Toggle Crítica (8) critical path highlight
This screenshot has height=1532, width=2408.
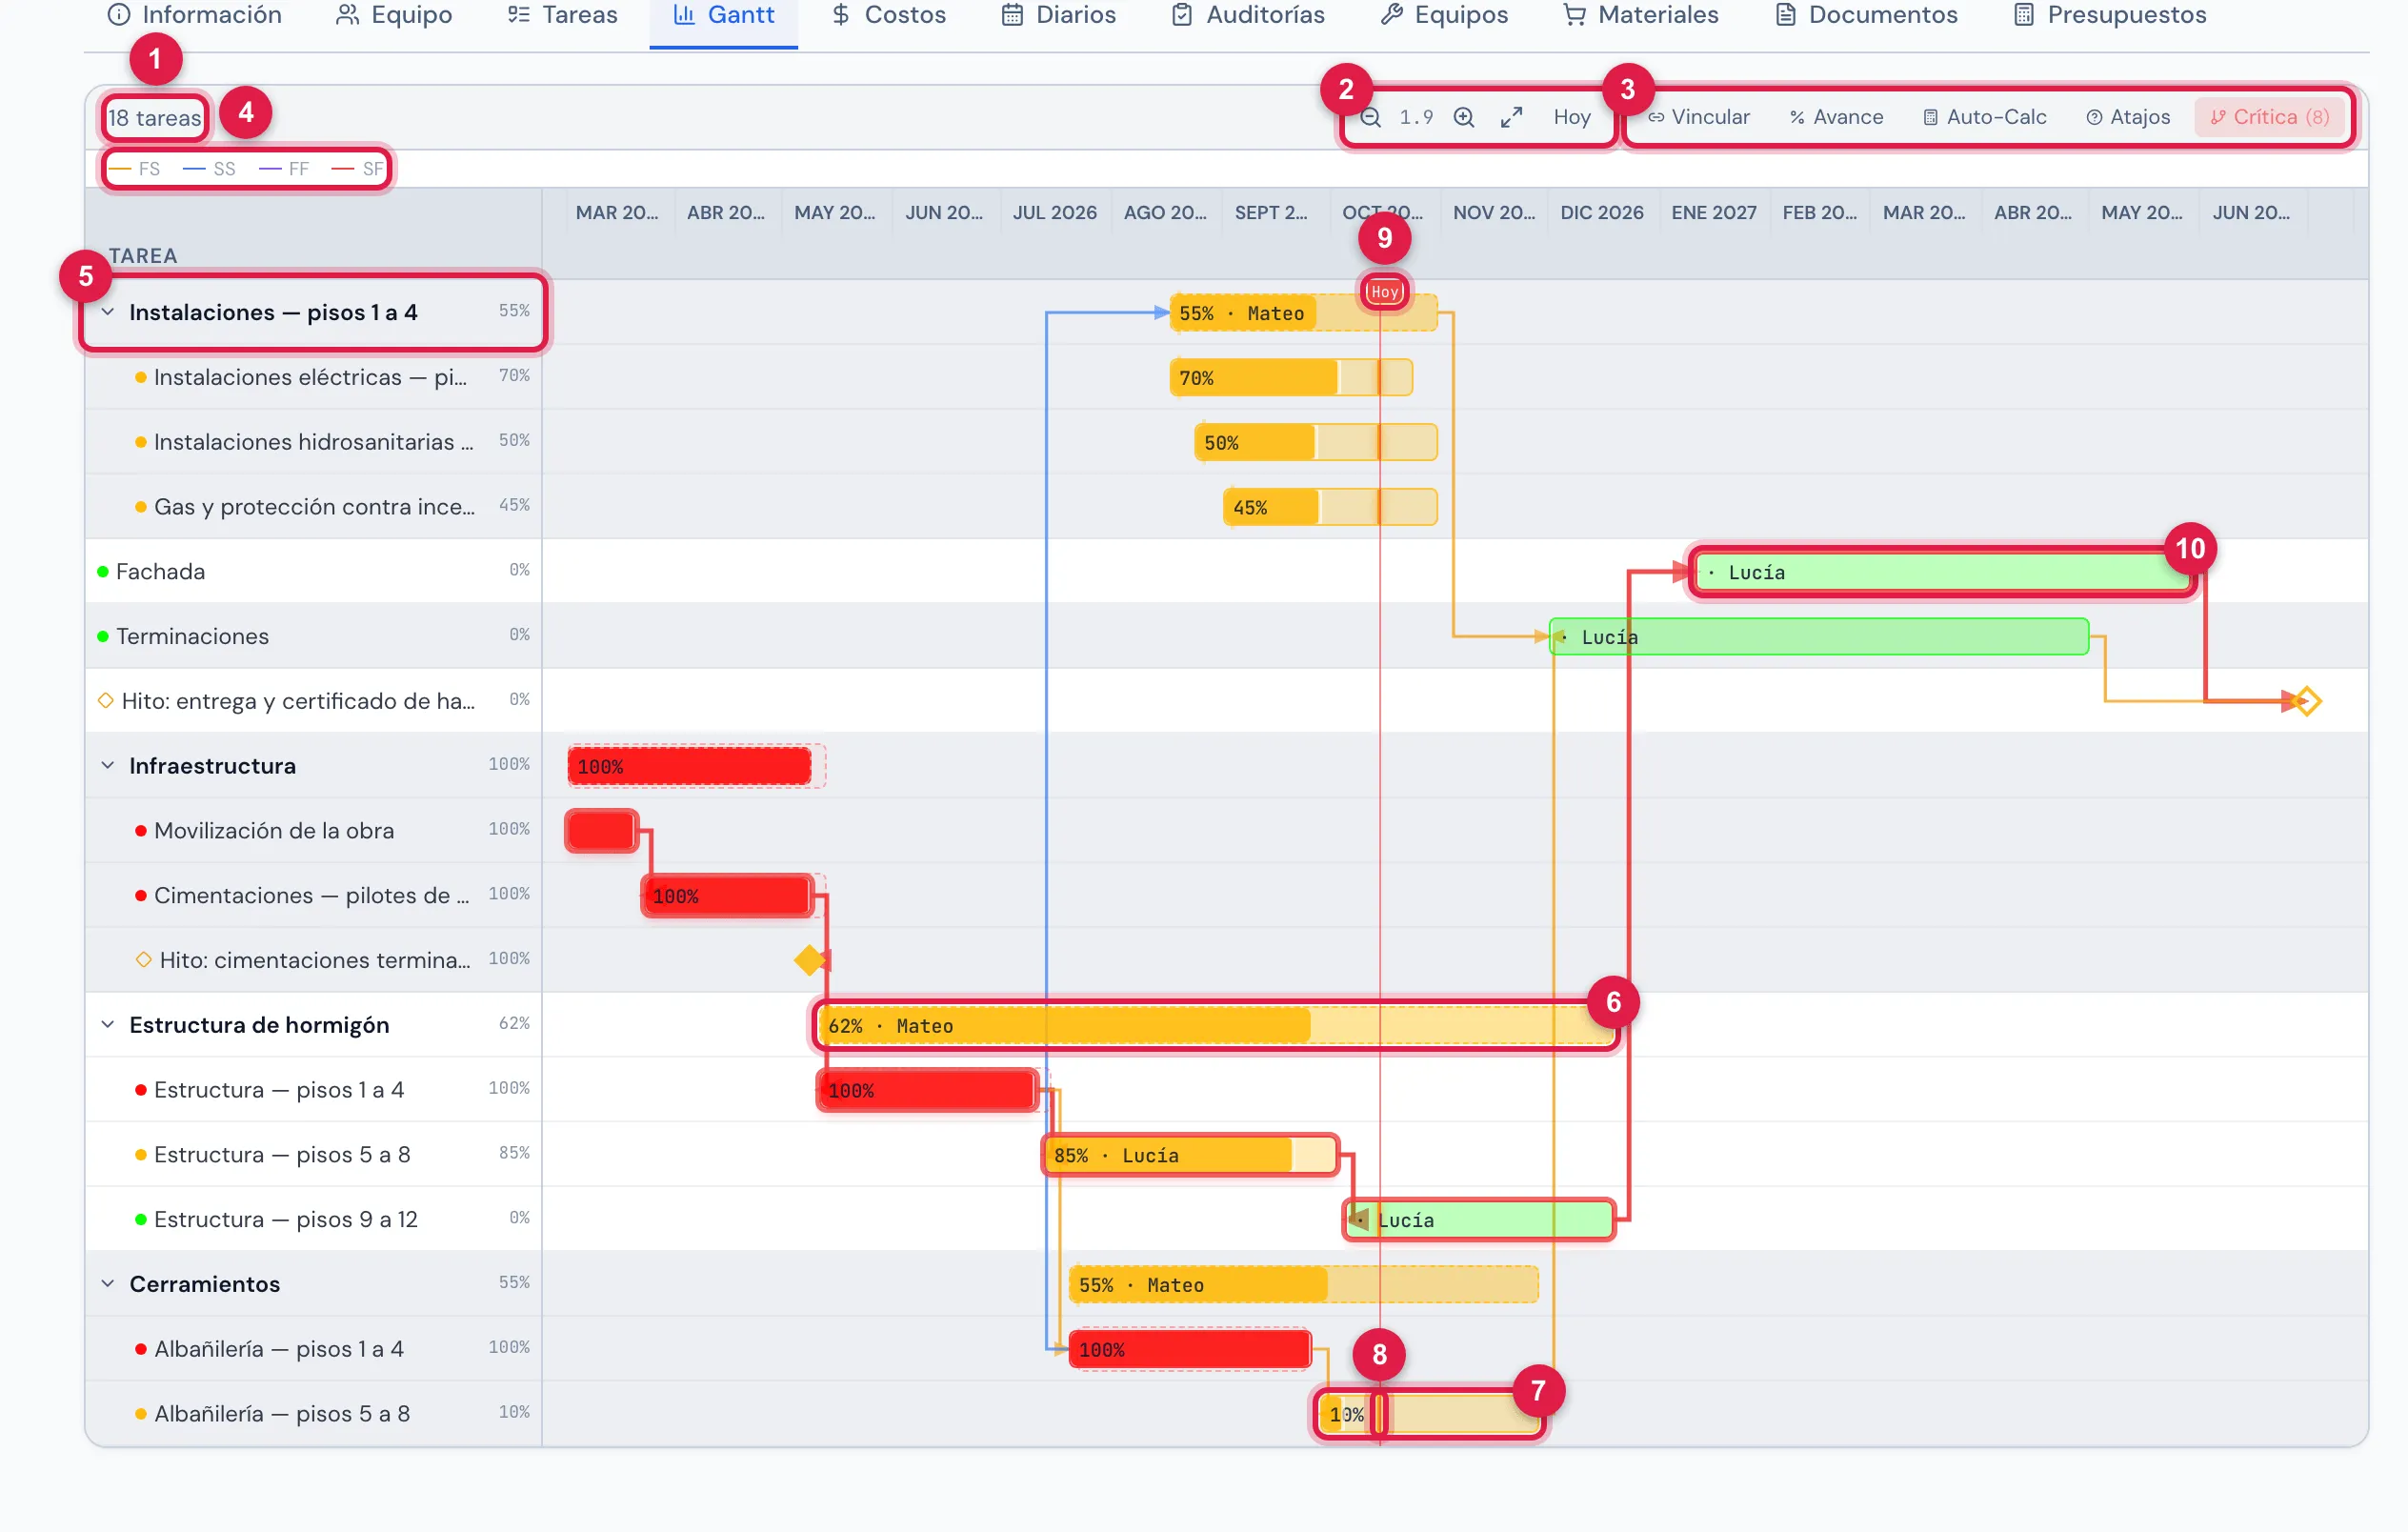pyautogui.click(x=2269, y=118)
